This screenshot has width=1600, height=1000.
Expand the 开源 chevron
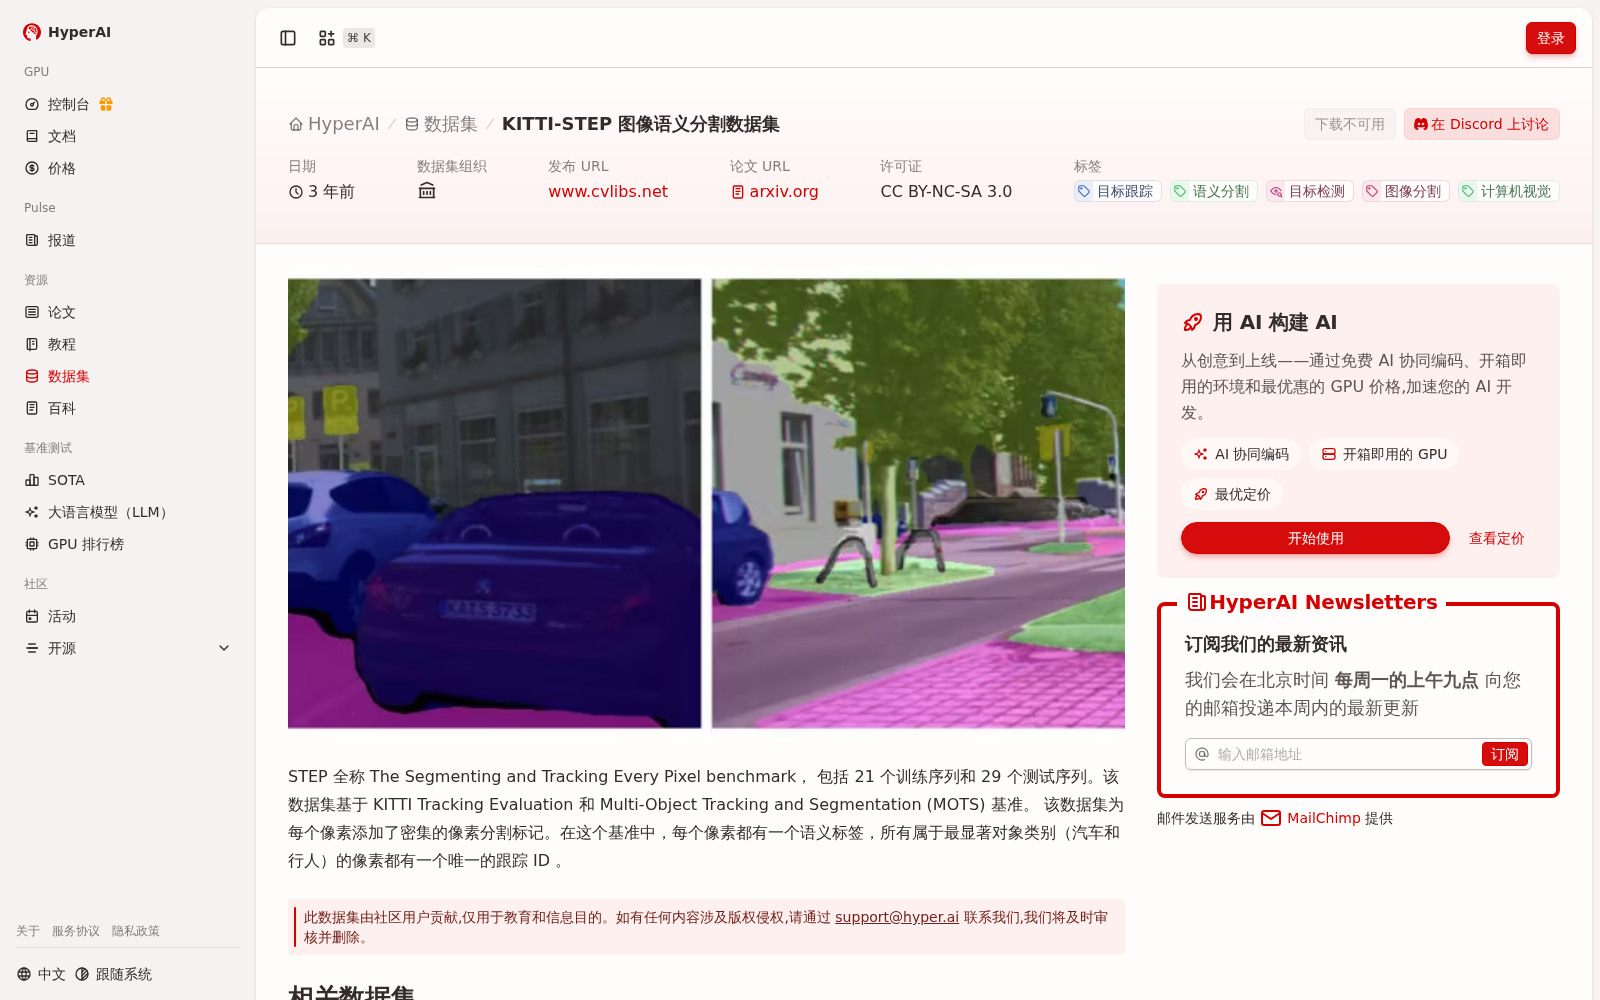click(x=224, y=648)
